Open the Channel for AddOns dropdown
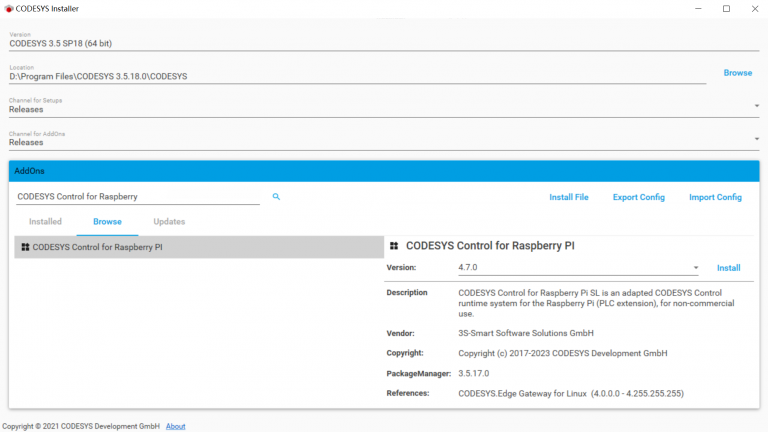 (x=756, y=139)
